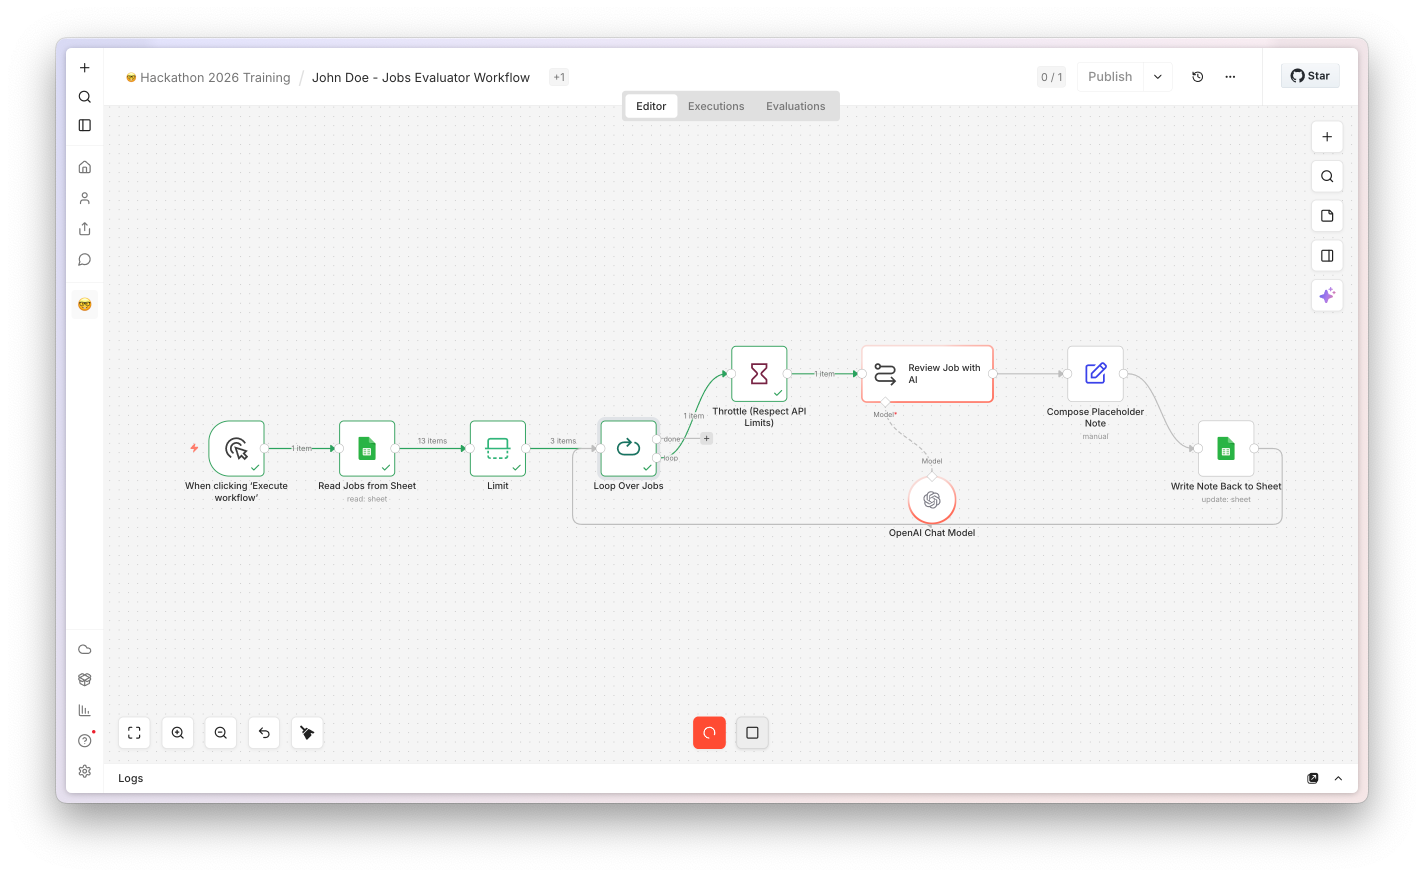Open the OpenAI Chat Model node
Screen dimensions: 1424x877
click(932, 500)
